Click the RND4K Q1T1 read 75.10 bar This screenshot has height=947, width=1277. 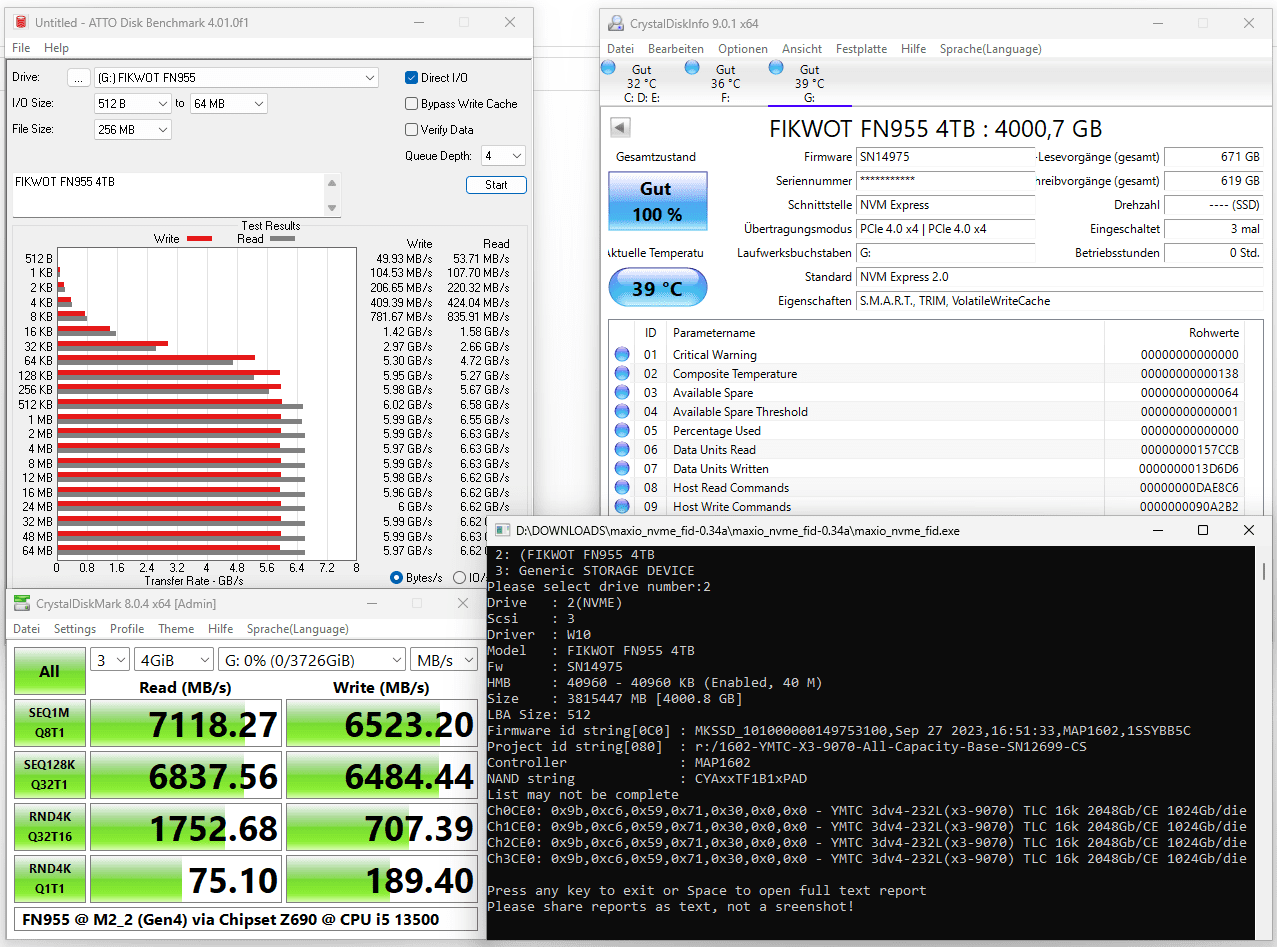(185, 880)
